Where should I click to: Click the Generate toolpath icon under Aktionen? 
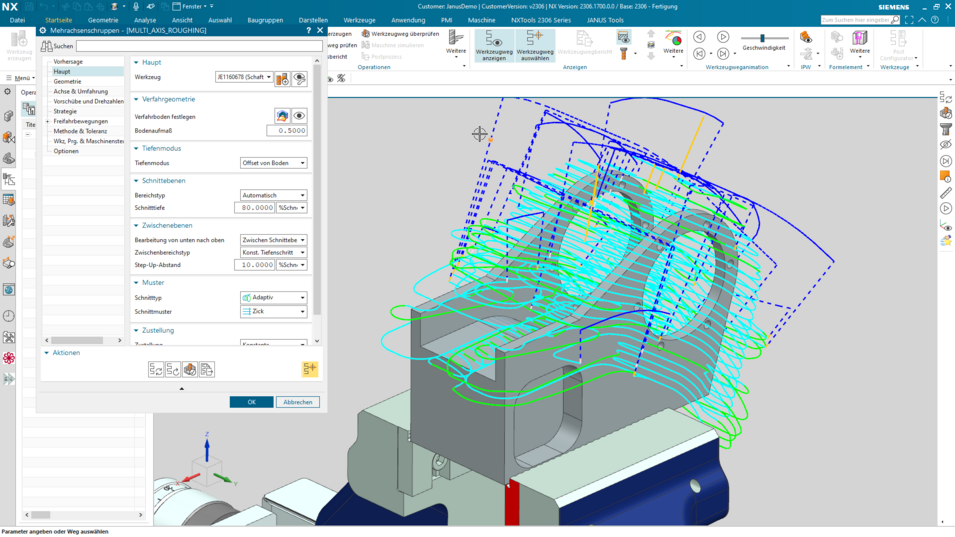156,370
